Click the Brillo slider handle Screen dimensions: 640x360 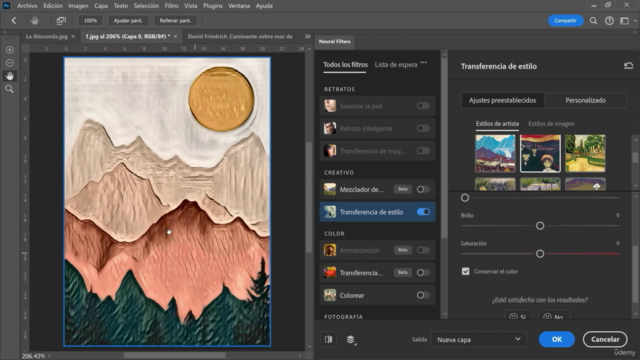tap(540, 226)
